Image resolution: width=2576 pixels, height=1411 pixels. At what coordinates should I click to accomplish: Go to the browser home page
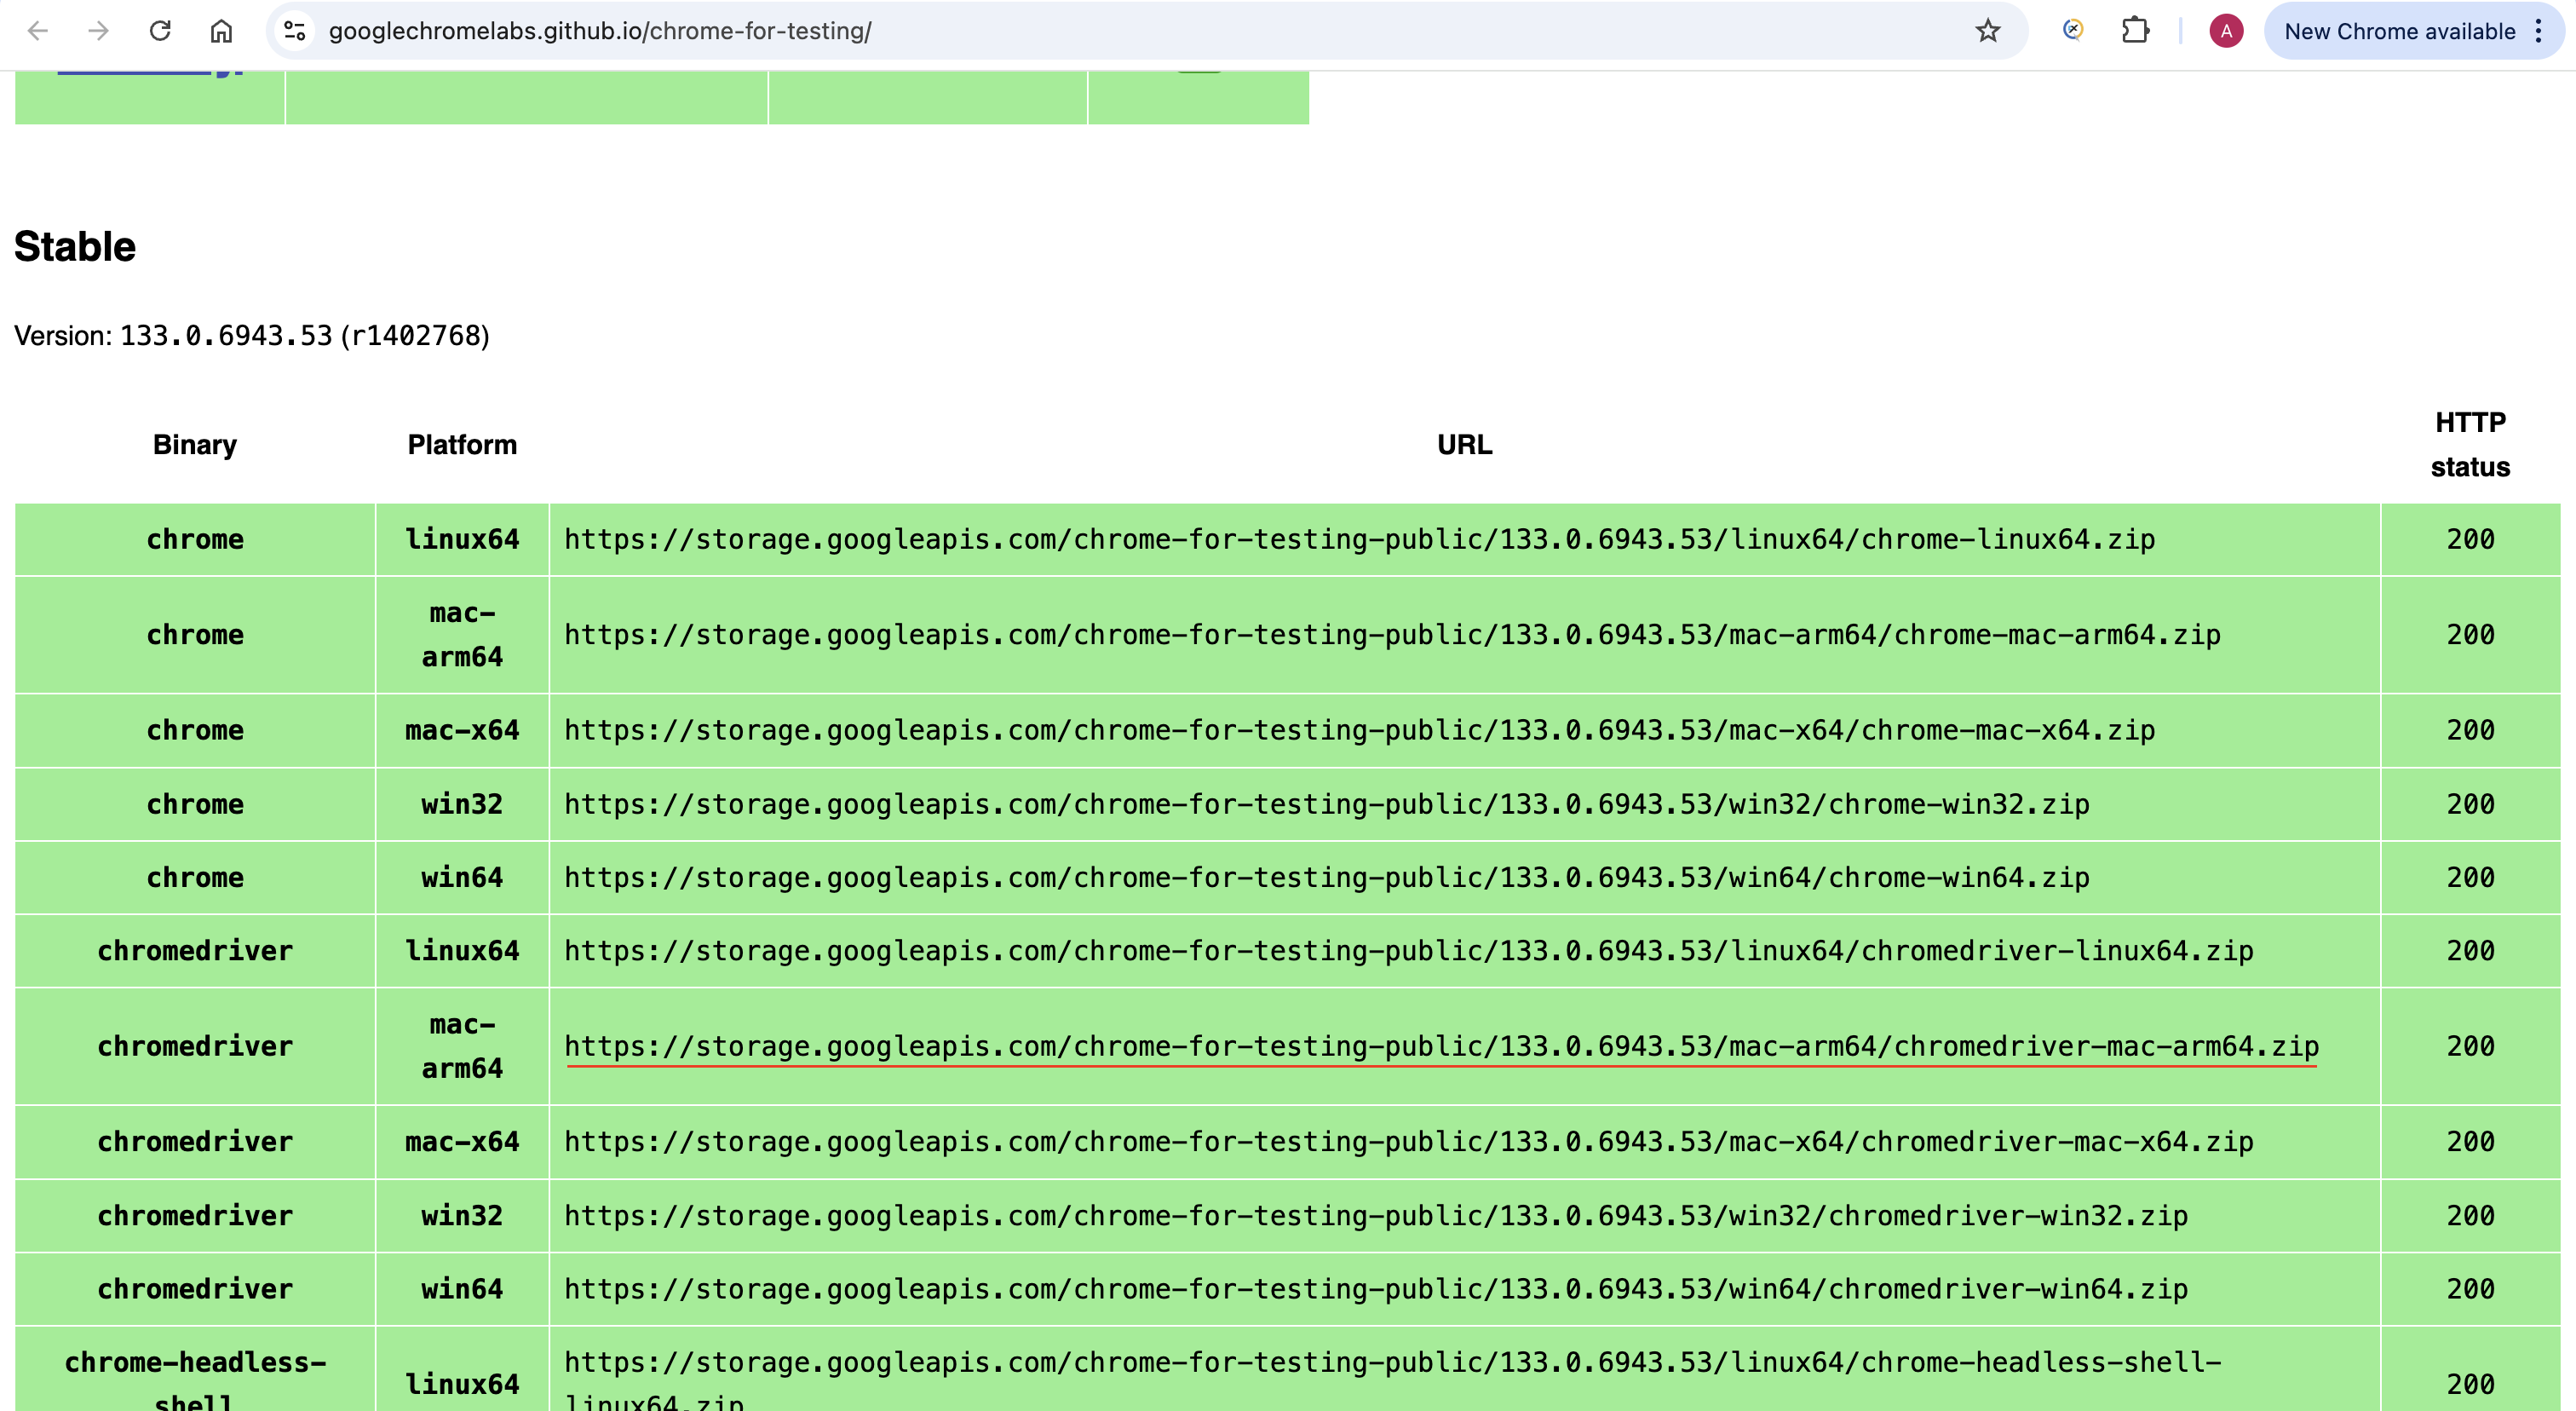pyautogui.click(x=221, y=31)
